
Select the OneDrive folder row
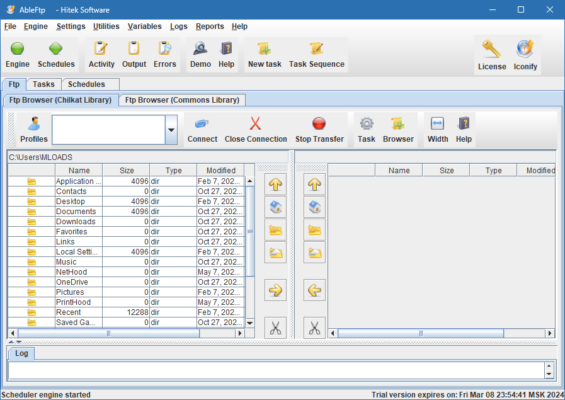pos(126,282)
